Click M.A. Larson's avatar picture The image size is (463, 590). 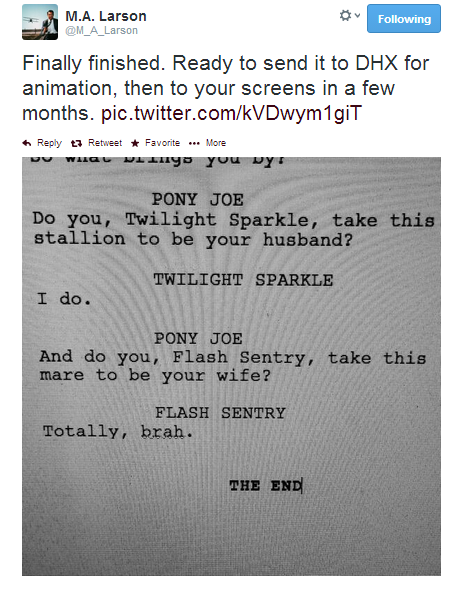40,22
